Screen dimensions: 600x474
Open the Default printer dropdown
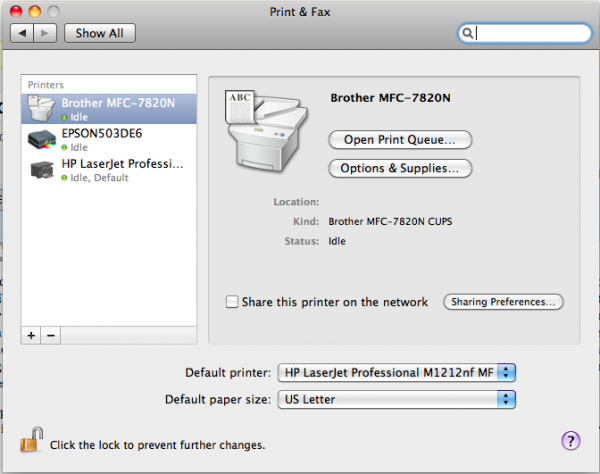point(396,373)
